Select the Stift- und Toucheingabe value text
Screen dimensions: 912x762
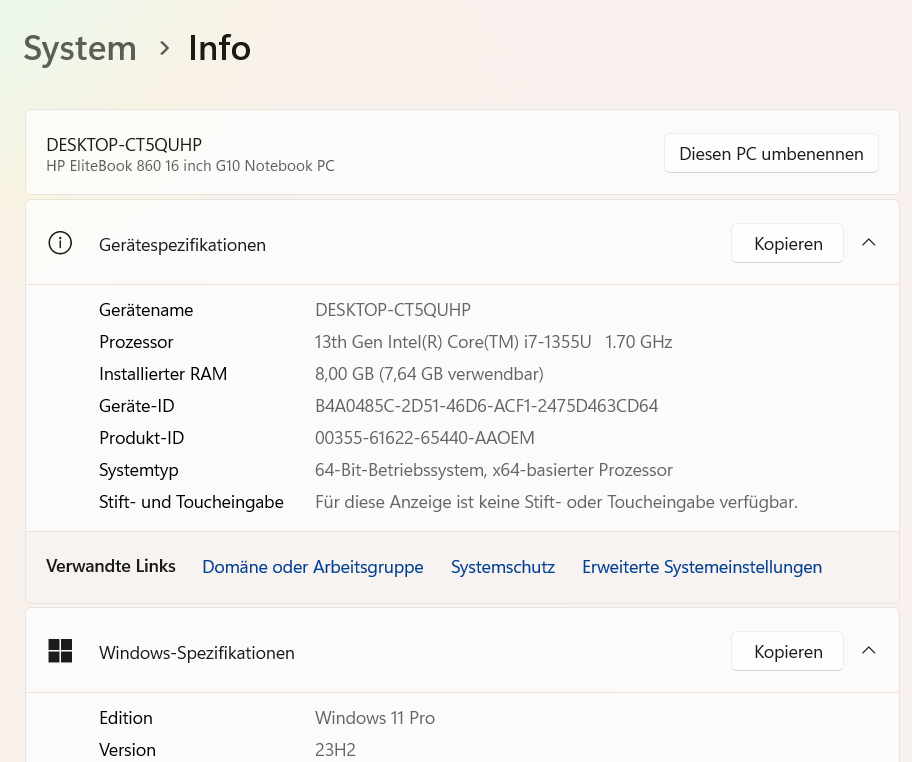[556, 501]
